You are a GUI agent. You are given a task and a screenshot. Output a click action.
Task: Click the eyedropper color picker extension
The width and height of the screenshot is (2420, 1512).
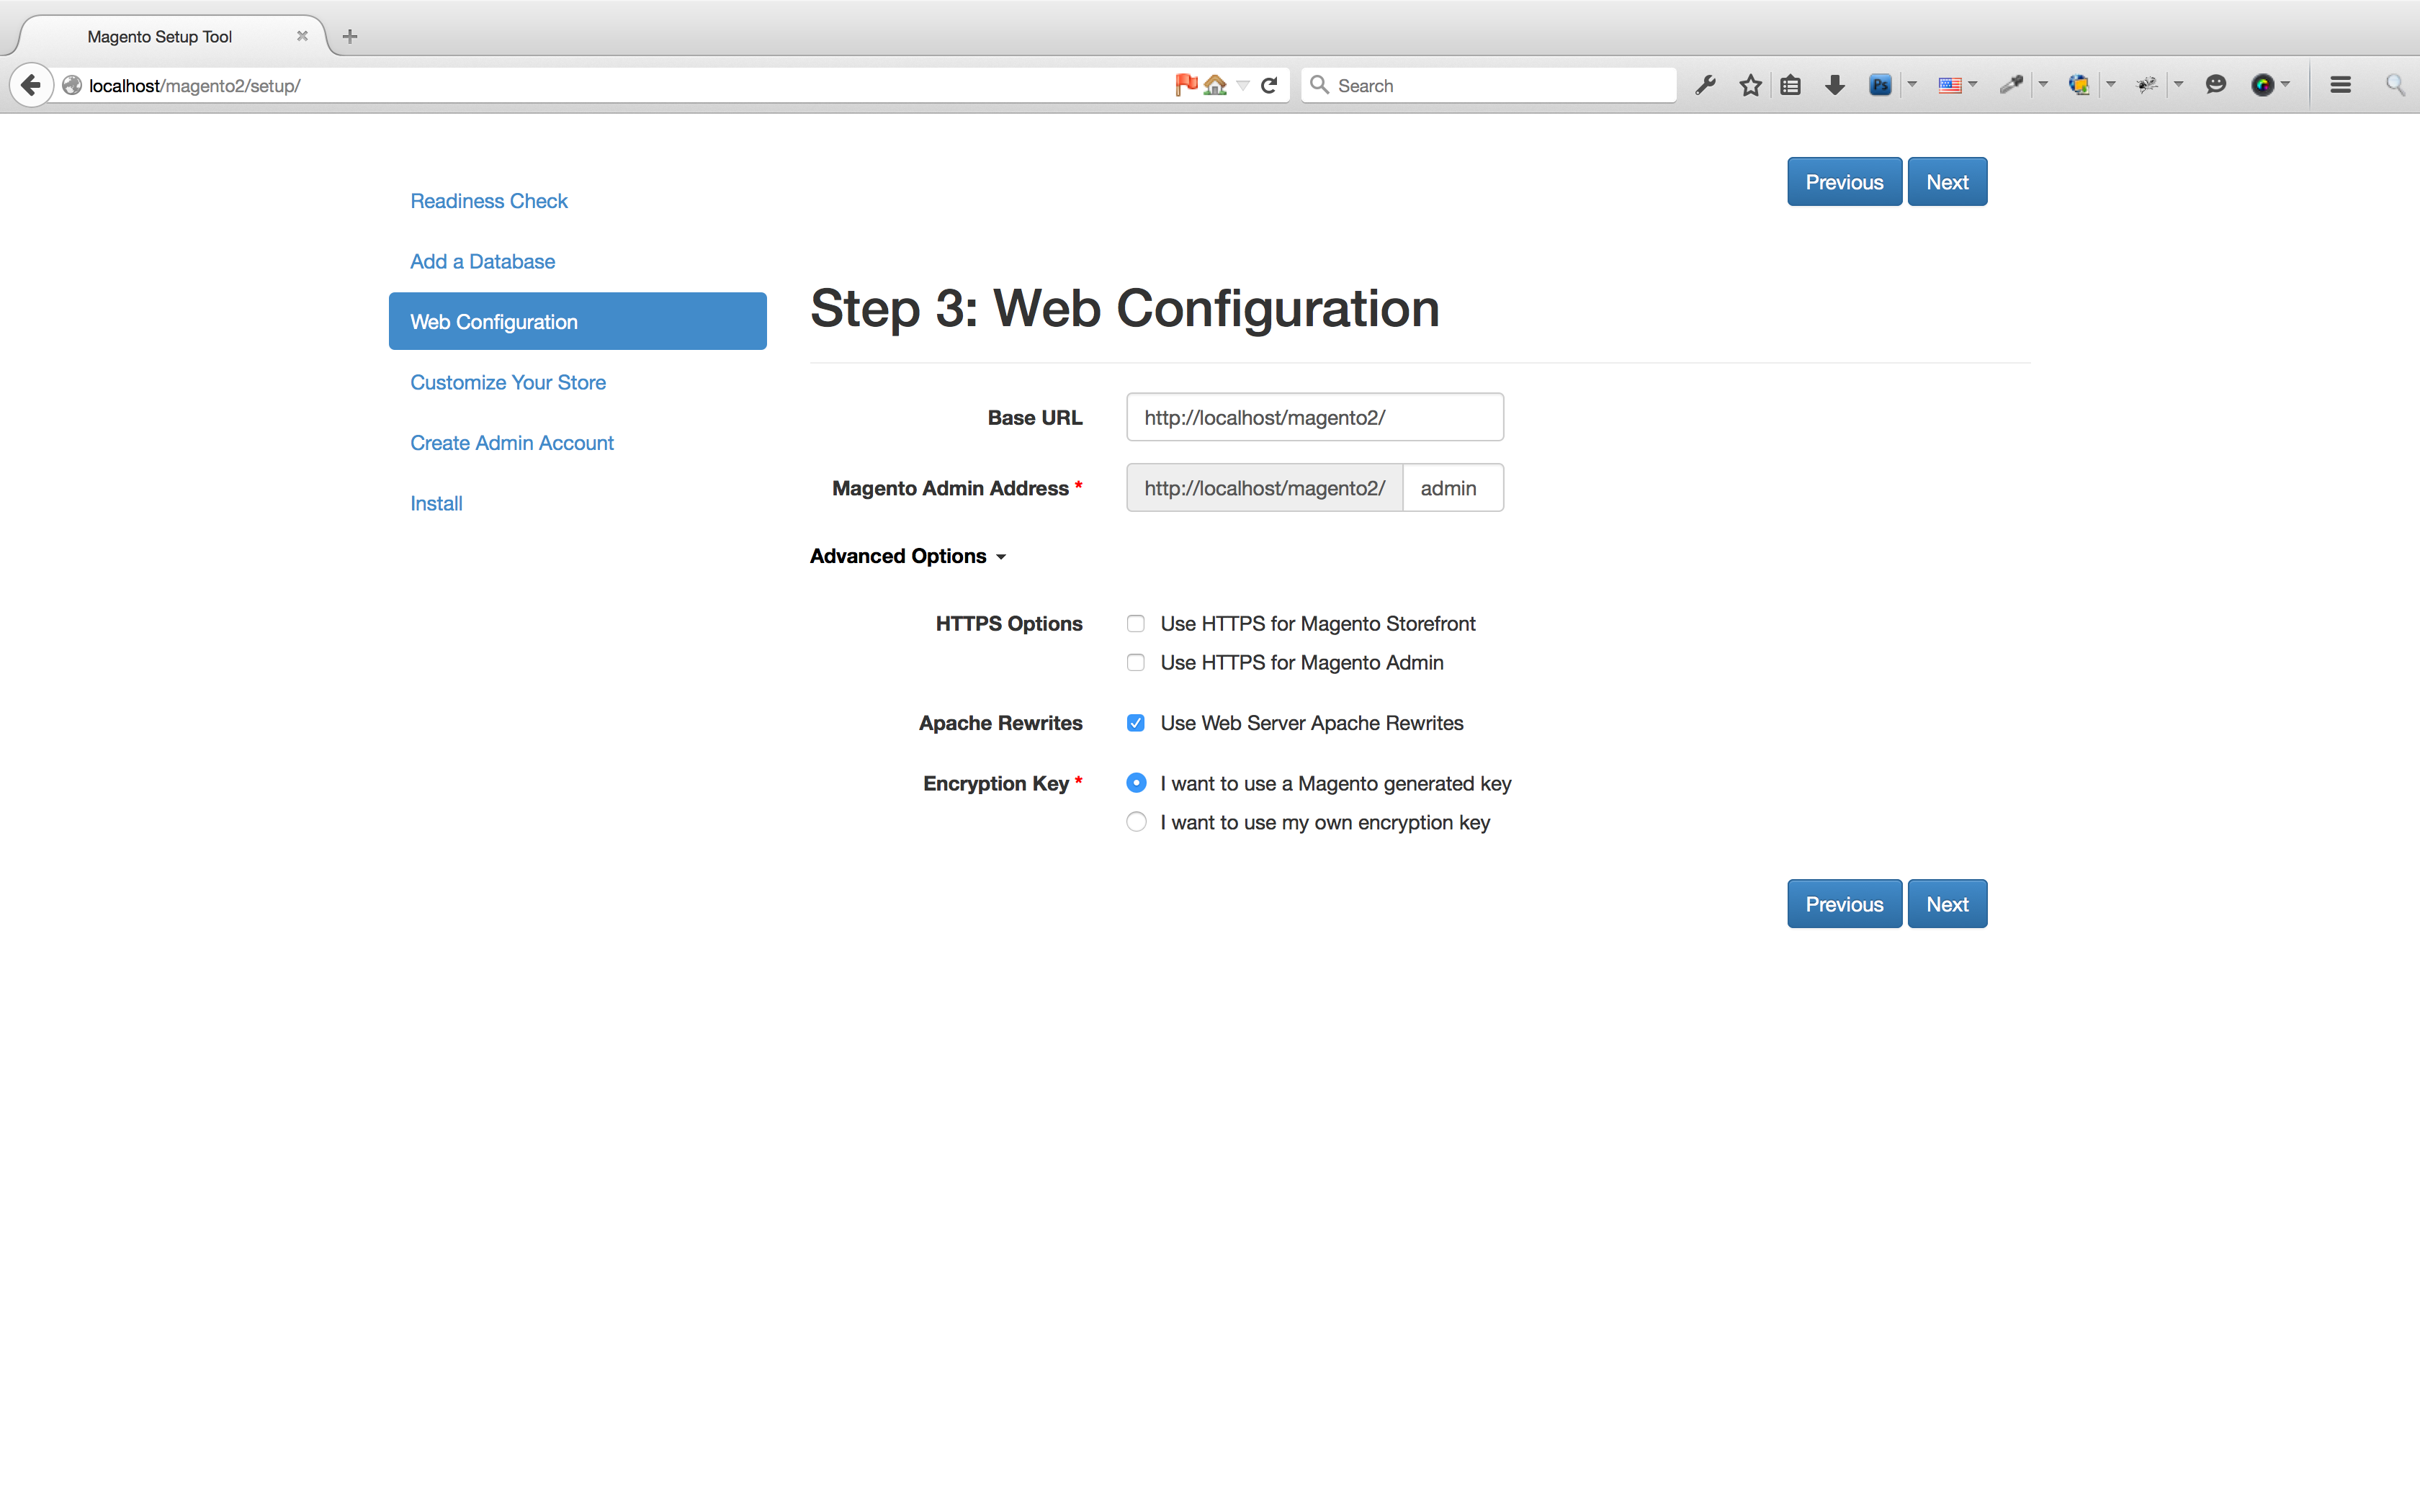pos(2010,85)
